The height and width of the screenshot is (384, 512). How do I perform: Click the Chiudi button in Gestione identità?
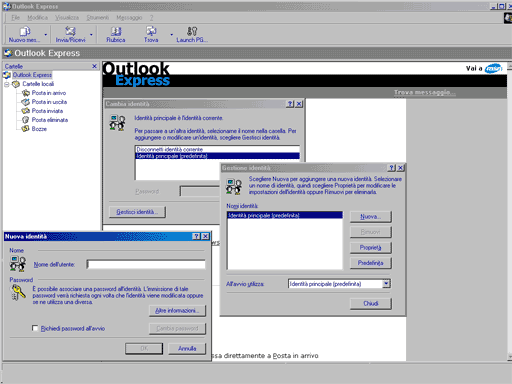click(x=371, y=304)
